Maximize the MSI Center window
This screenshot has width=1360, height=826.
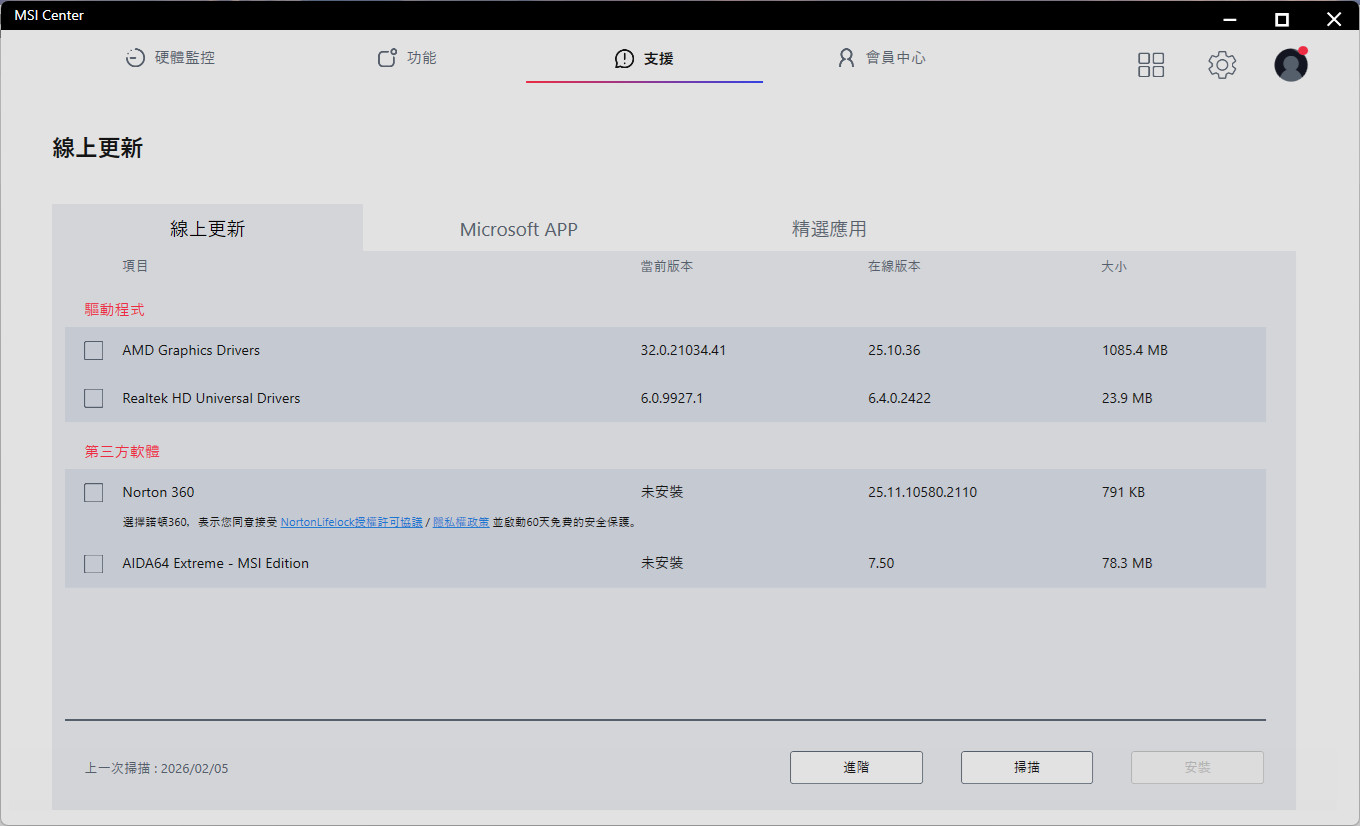click(1281, 19)
